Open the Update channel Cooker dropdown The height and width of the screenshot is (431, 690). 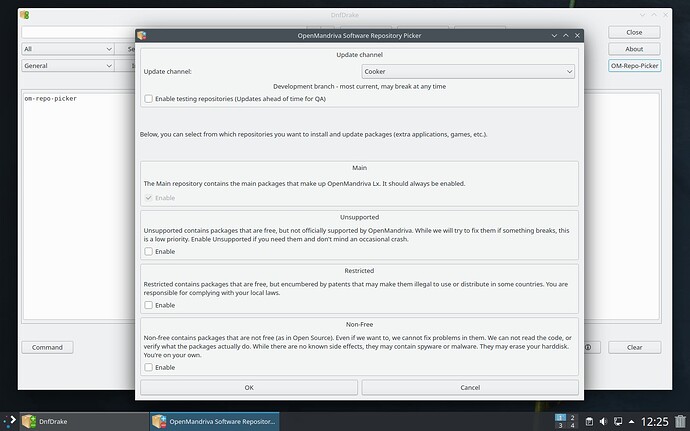[x=468, y=71]
